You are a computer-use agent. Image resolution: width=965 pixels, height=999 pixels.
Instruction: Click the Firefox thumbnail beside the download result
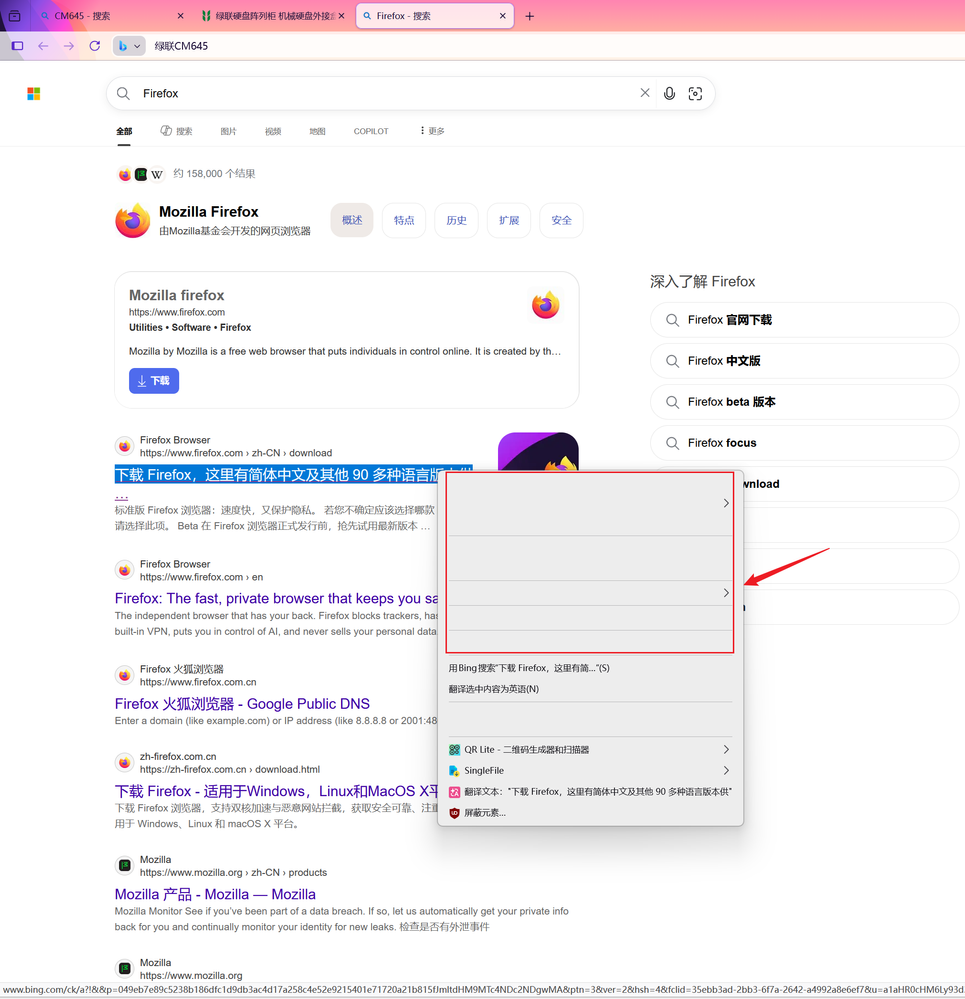(538, 452)
